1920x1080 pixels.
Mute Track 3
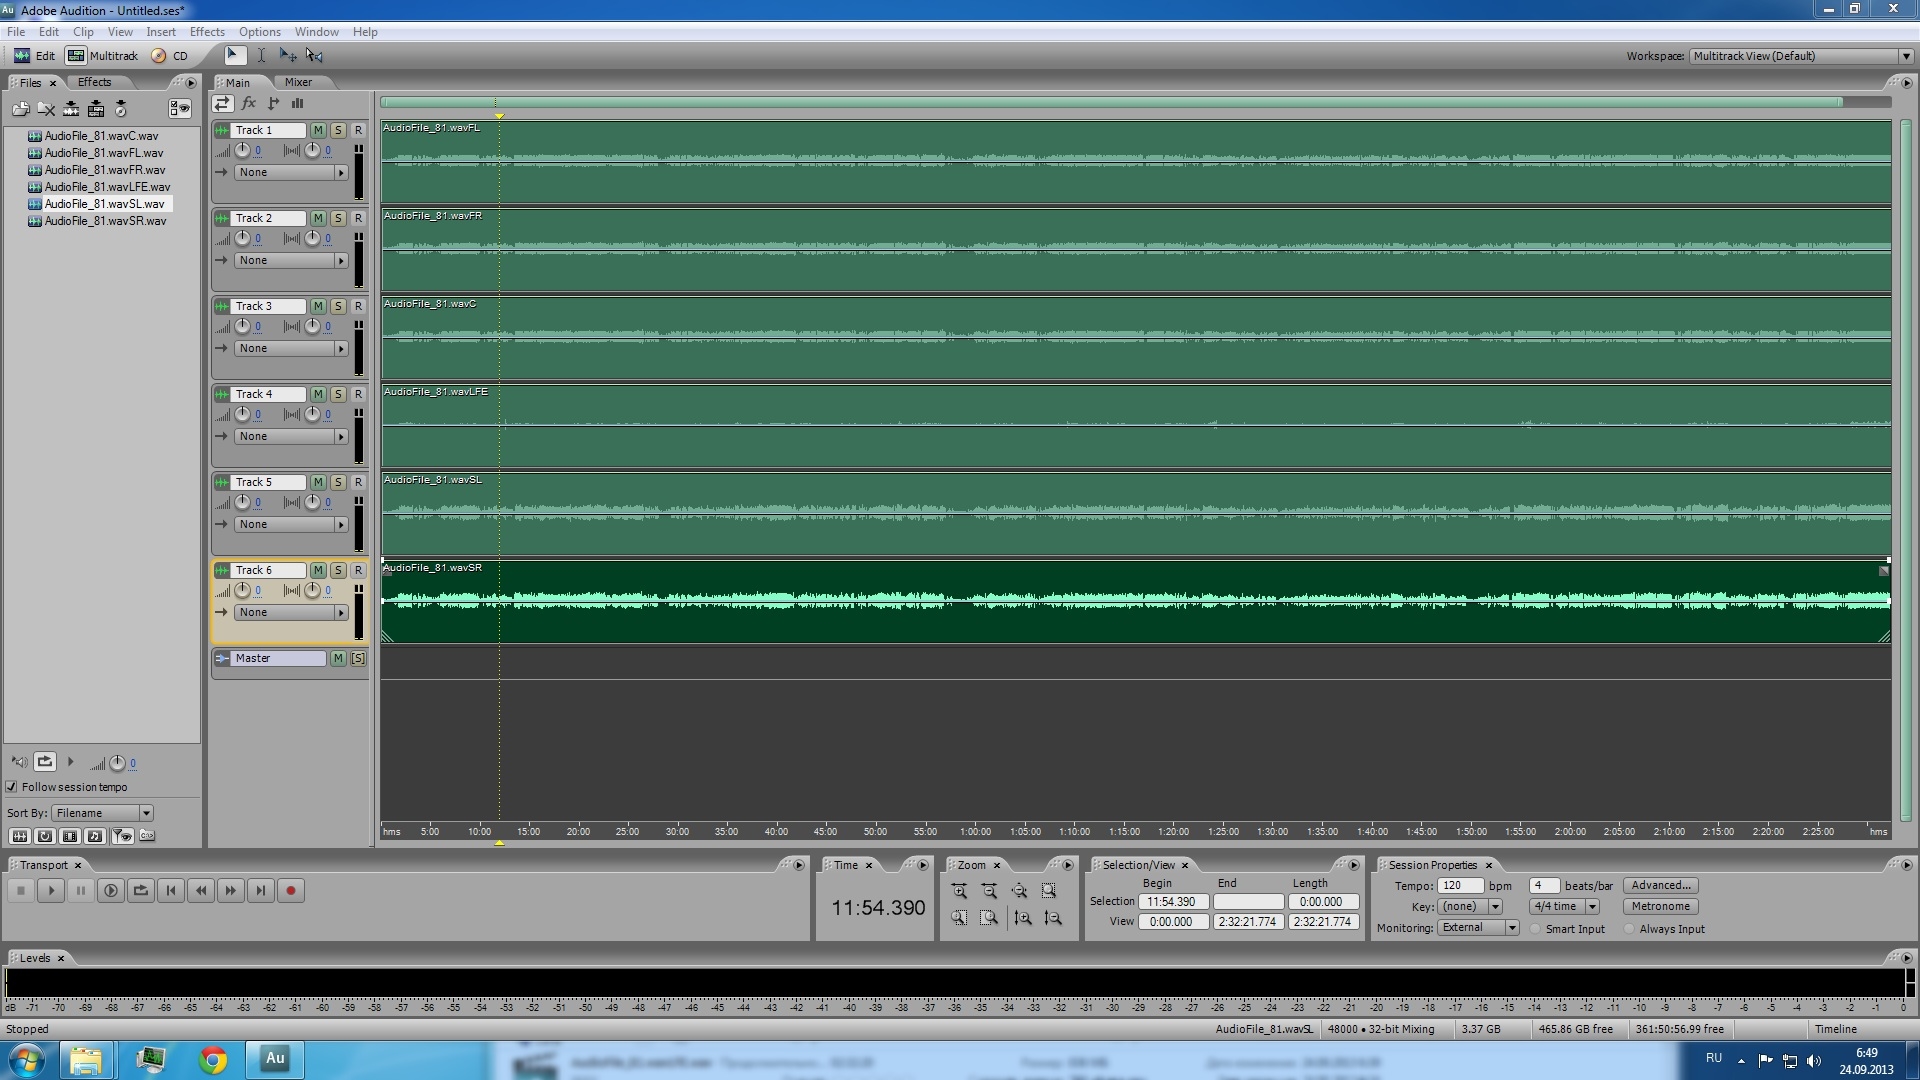click(318, 306)
